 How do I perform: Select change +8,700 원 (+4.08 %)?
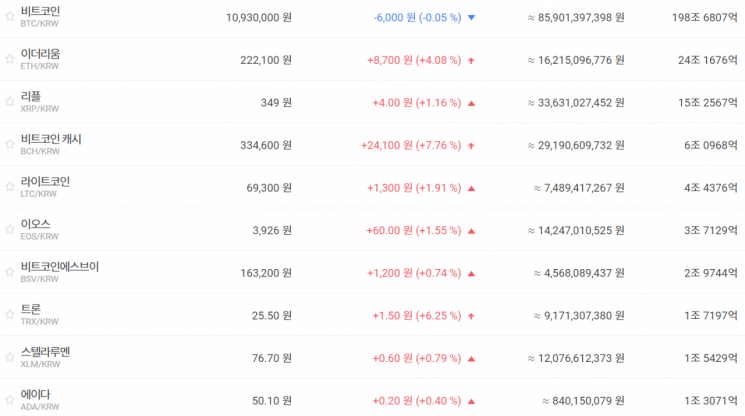414,60
